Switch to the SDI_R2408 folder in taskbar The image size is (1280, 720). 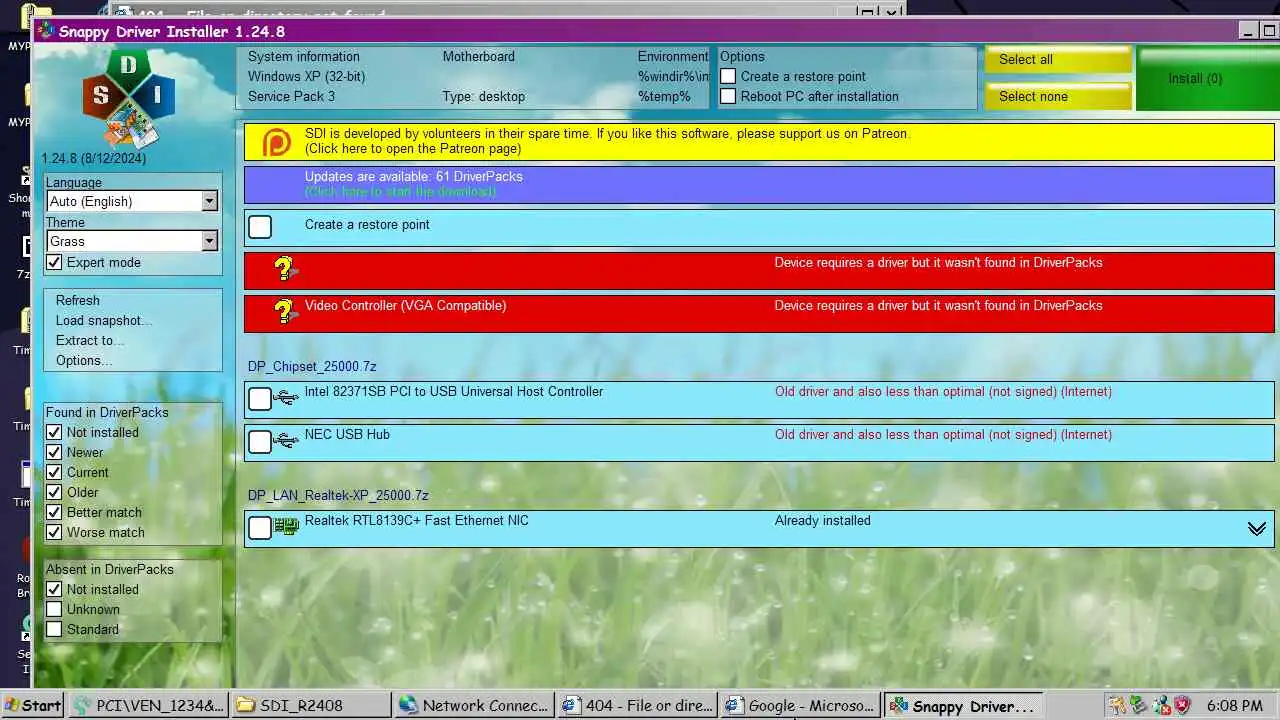point(311,705)
